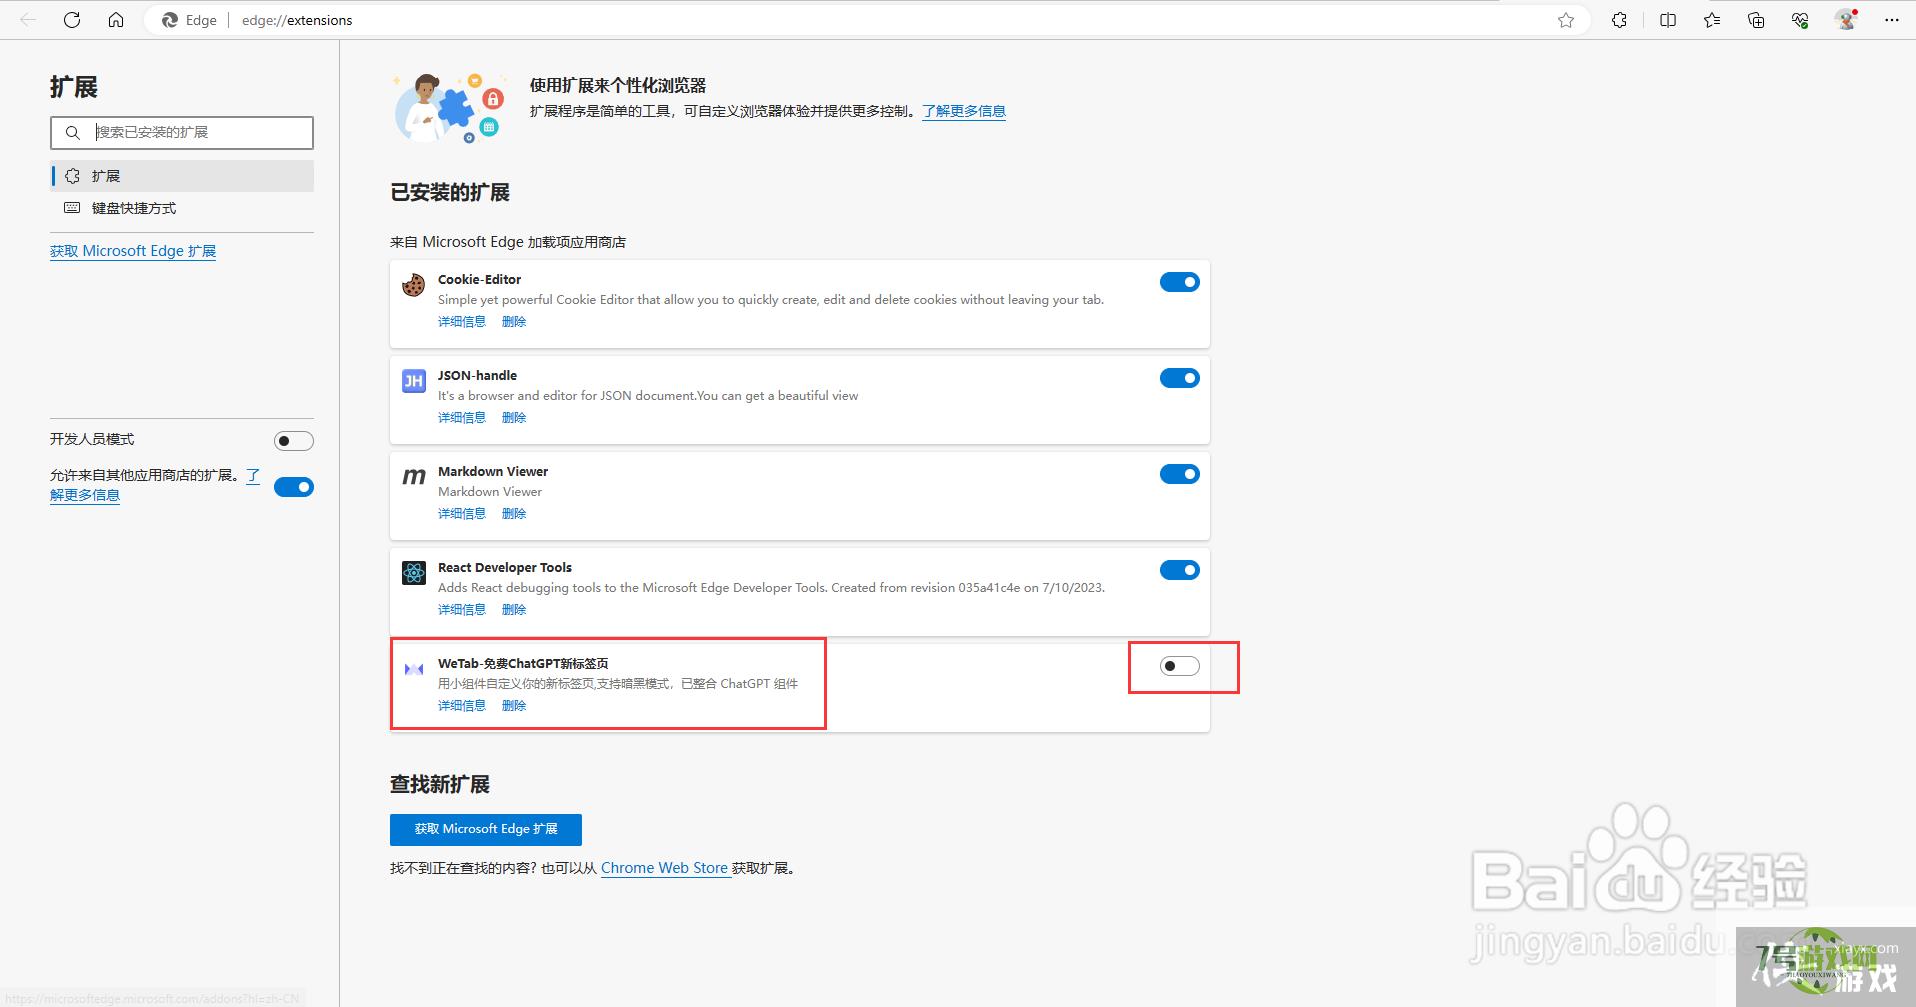Image resolution: width=1916 pixels, height=1007 pixels.
Task: Toggle allow extensions from other stores
Action: [x=294, y=487]
